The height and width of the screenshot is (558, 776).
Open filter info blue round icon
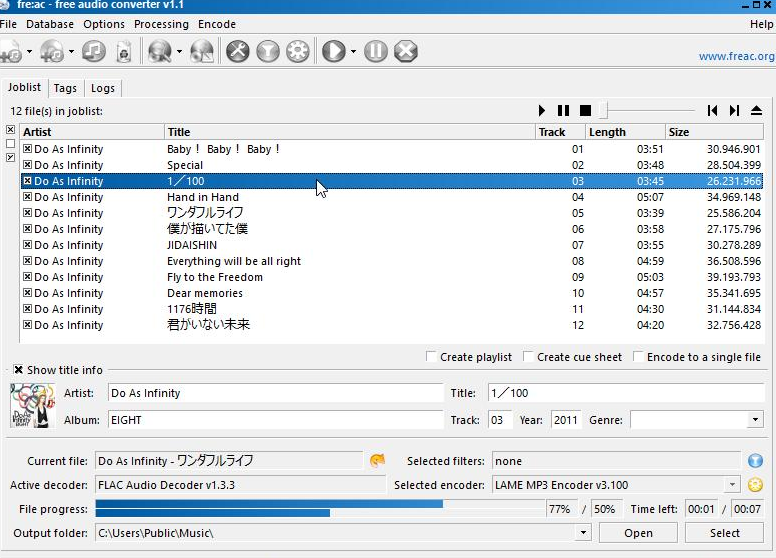755,461
